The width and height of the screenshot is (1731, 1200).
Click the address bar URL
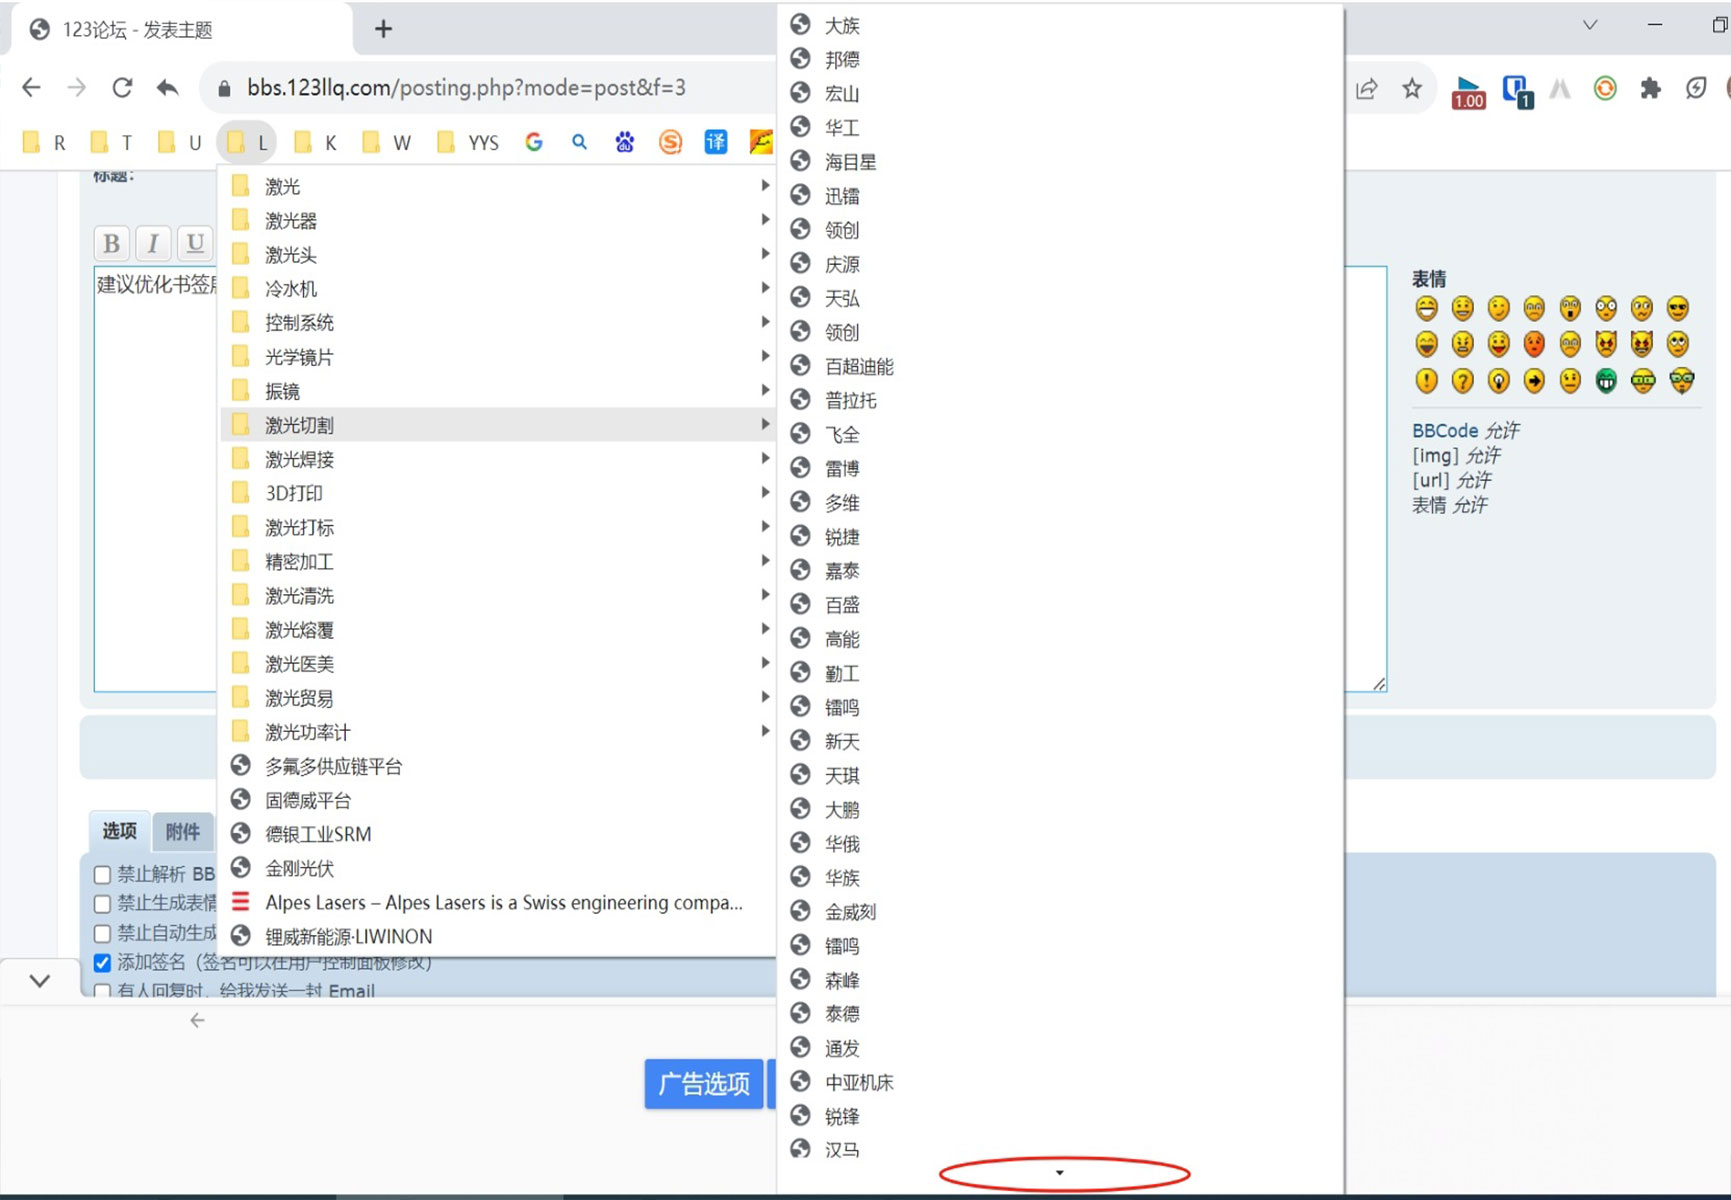466,88
